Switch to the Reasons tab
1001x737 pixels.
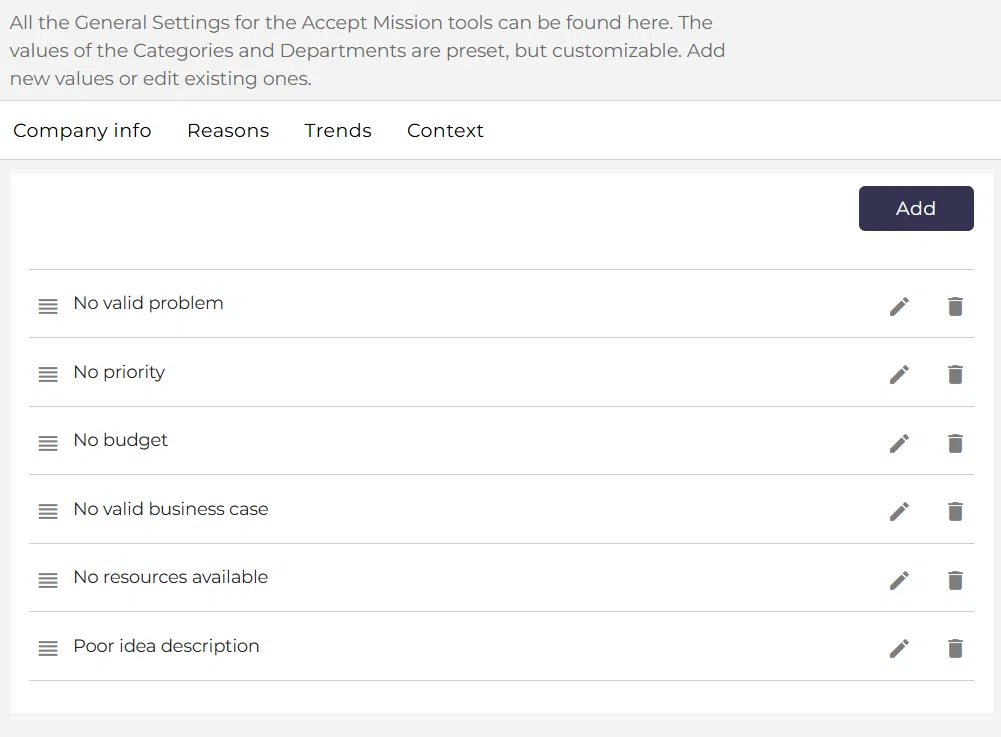(x=228, y=131)
